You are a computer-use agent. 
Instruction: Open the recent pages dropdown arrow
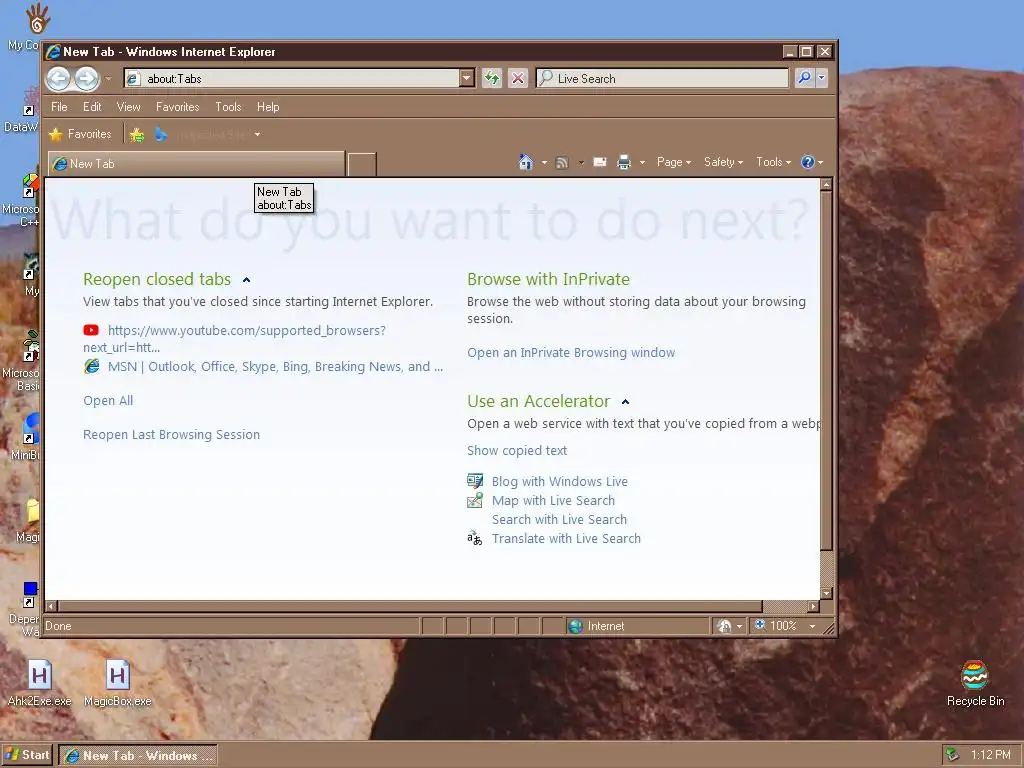click(108, 79)
